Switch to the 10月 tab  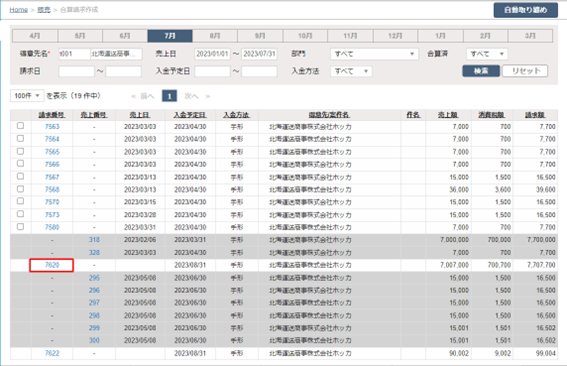[x=305, y=36]
